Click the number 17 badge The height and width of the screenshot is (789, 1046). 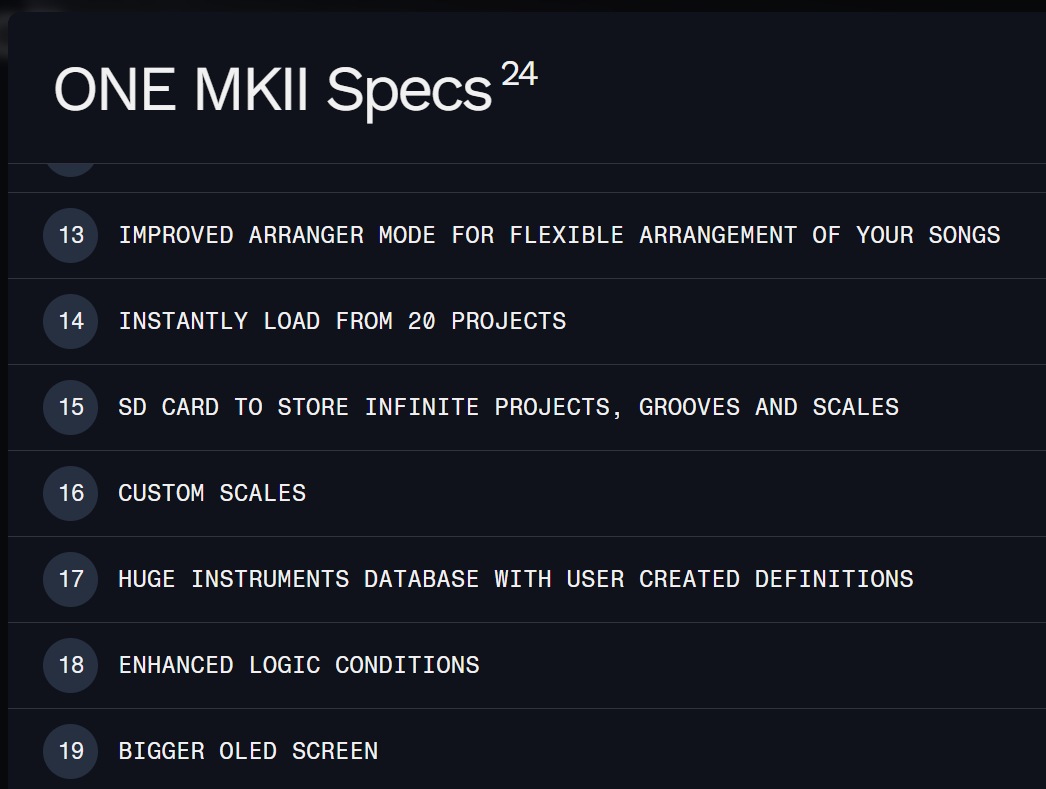71,579
